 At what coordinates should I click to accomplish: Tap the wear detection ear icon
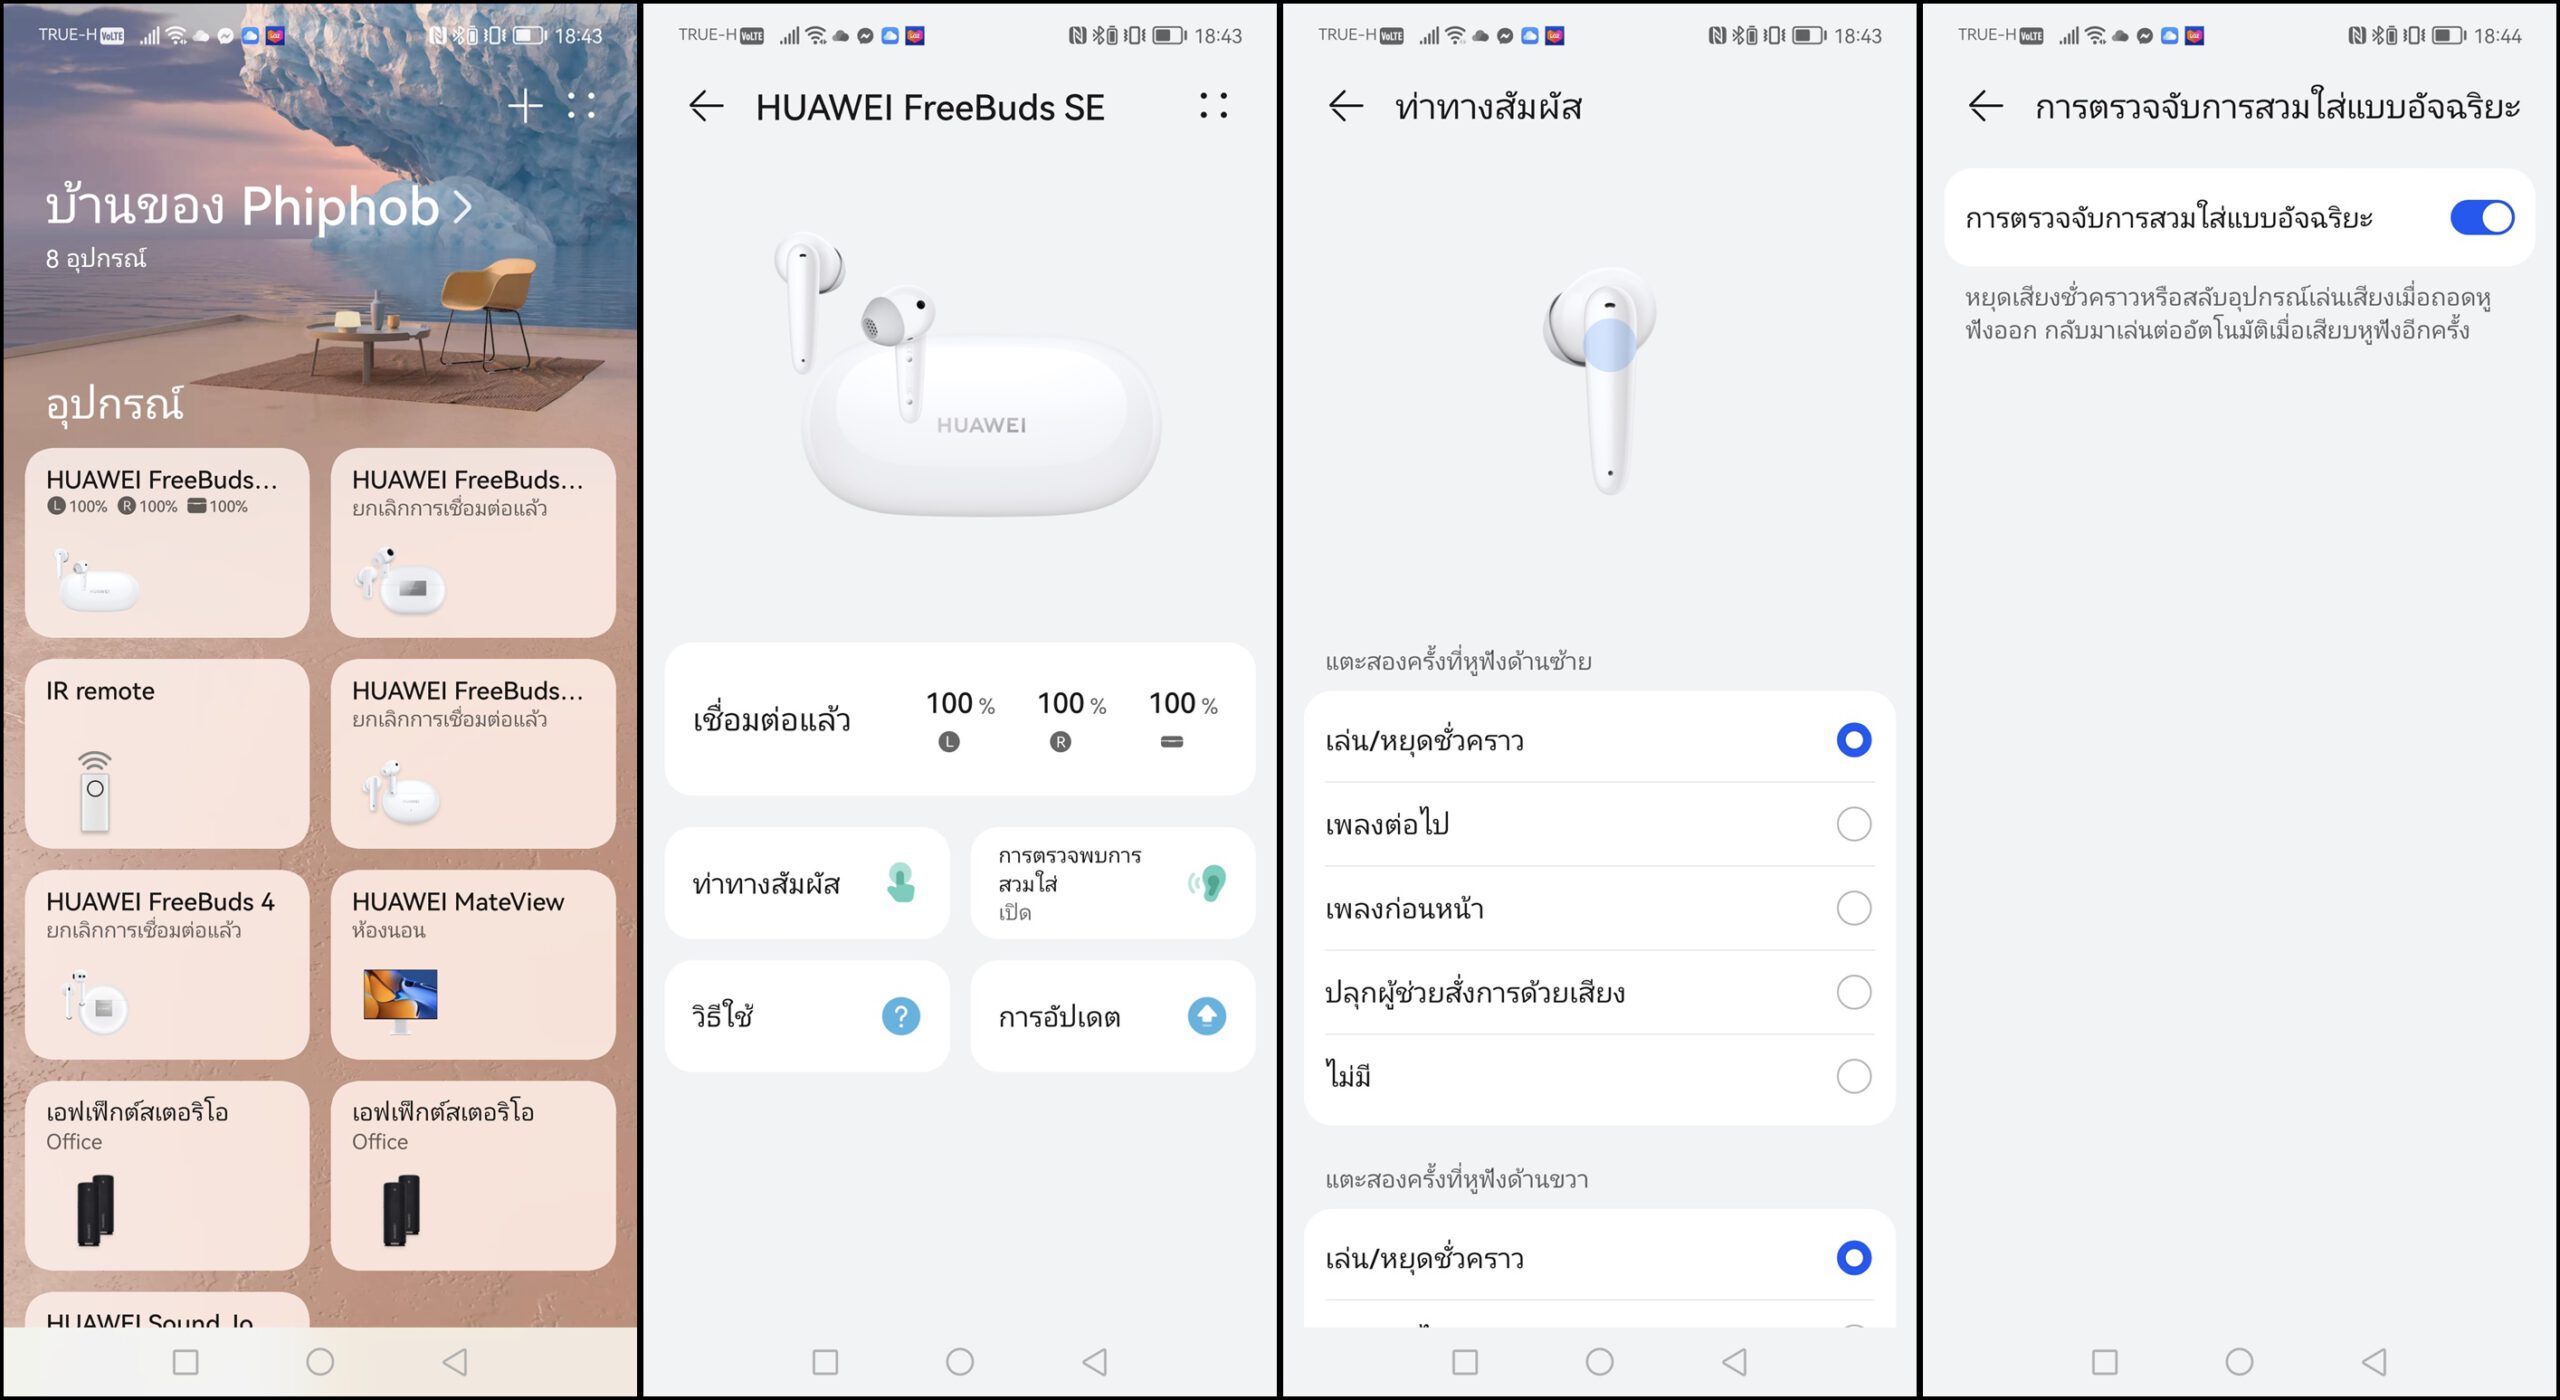pyautogui.click(x=1207, y=883)
